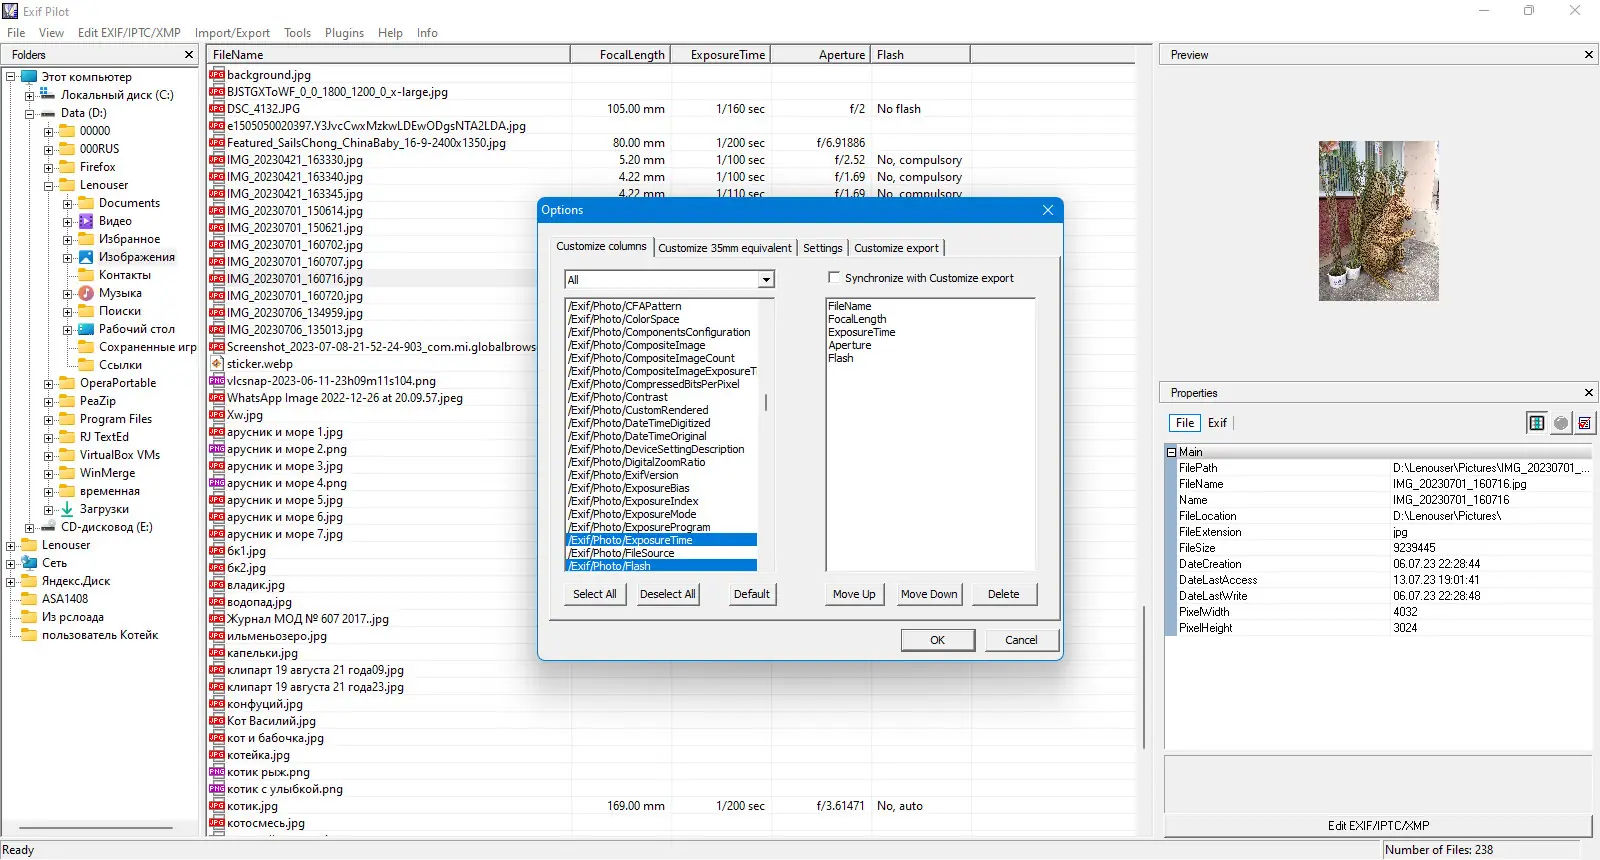Screen dimensions: 1600x860
Task: Collapse the Lenouser folder under Data (D:)
Action: point(48,185)
